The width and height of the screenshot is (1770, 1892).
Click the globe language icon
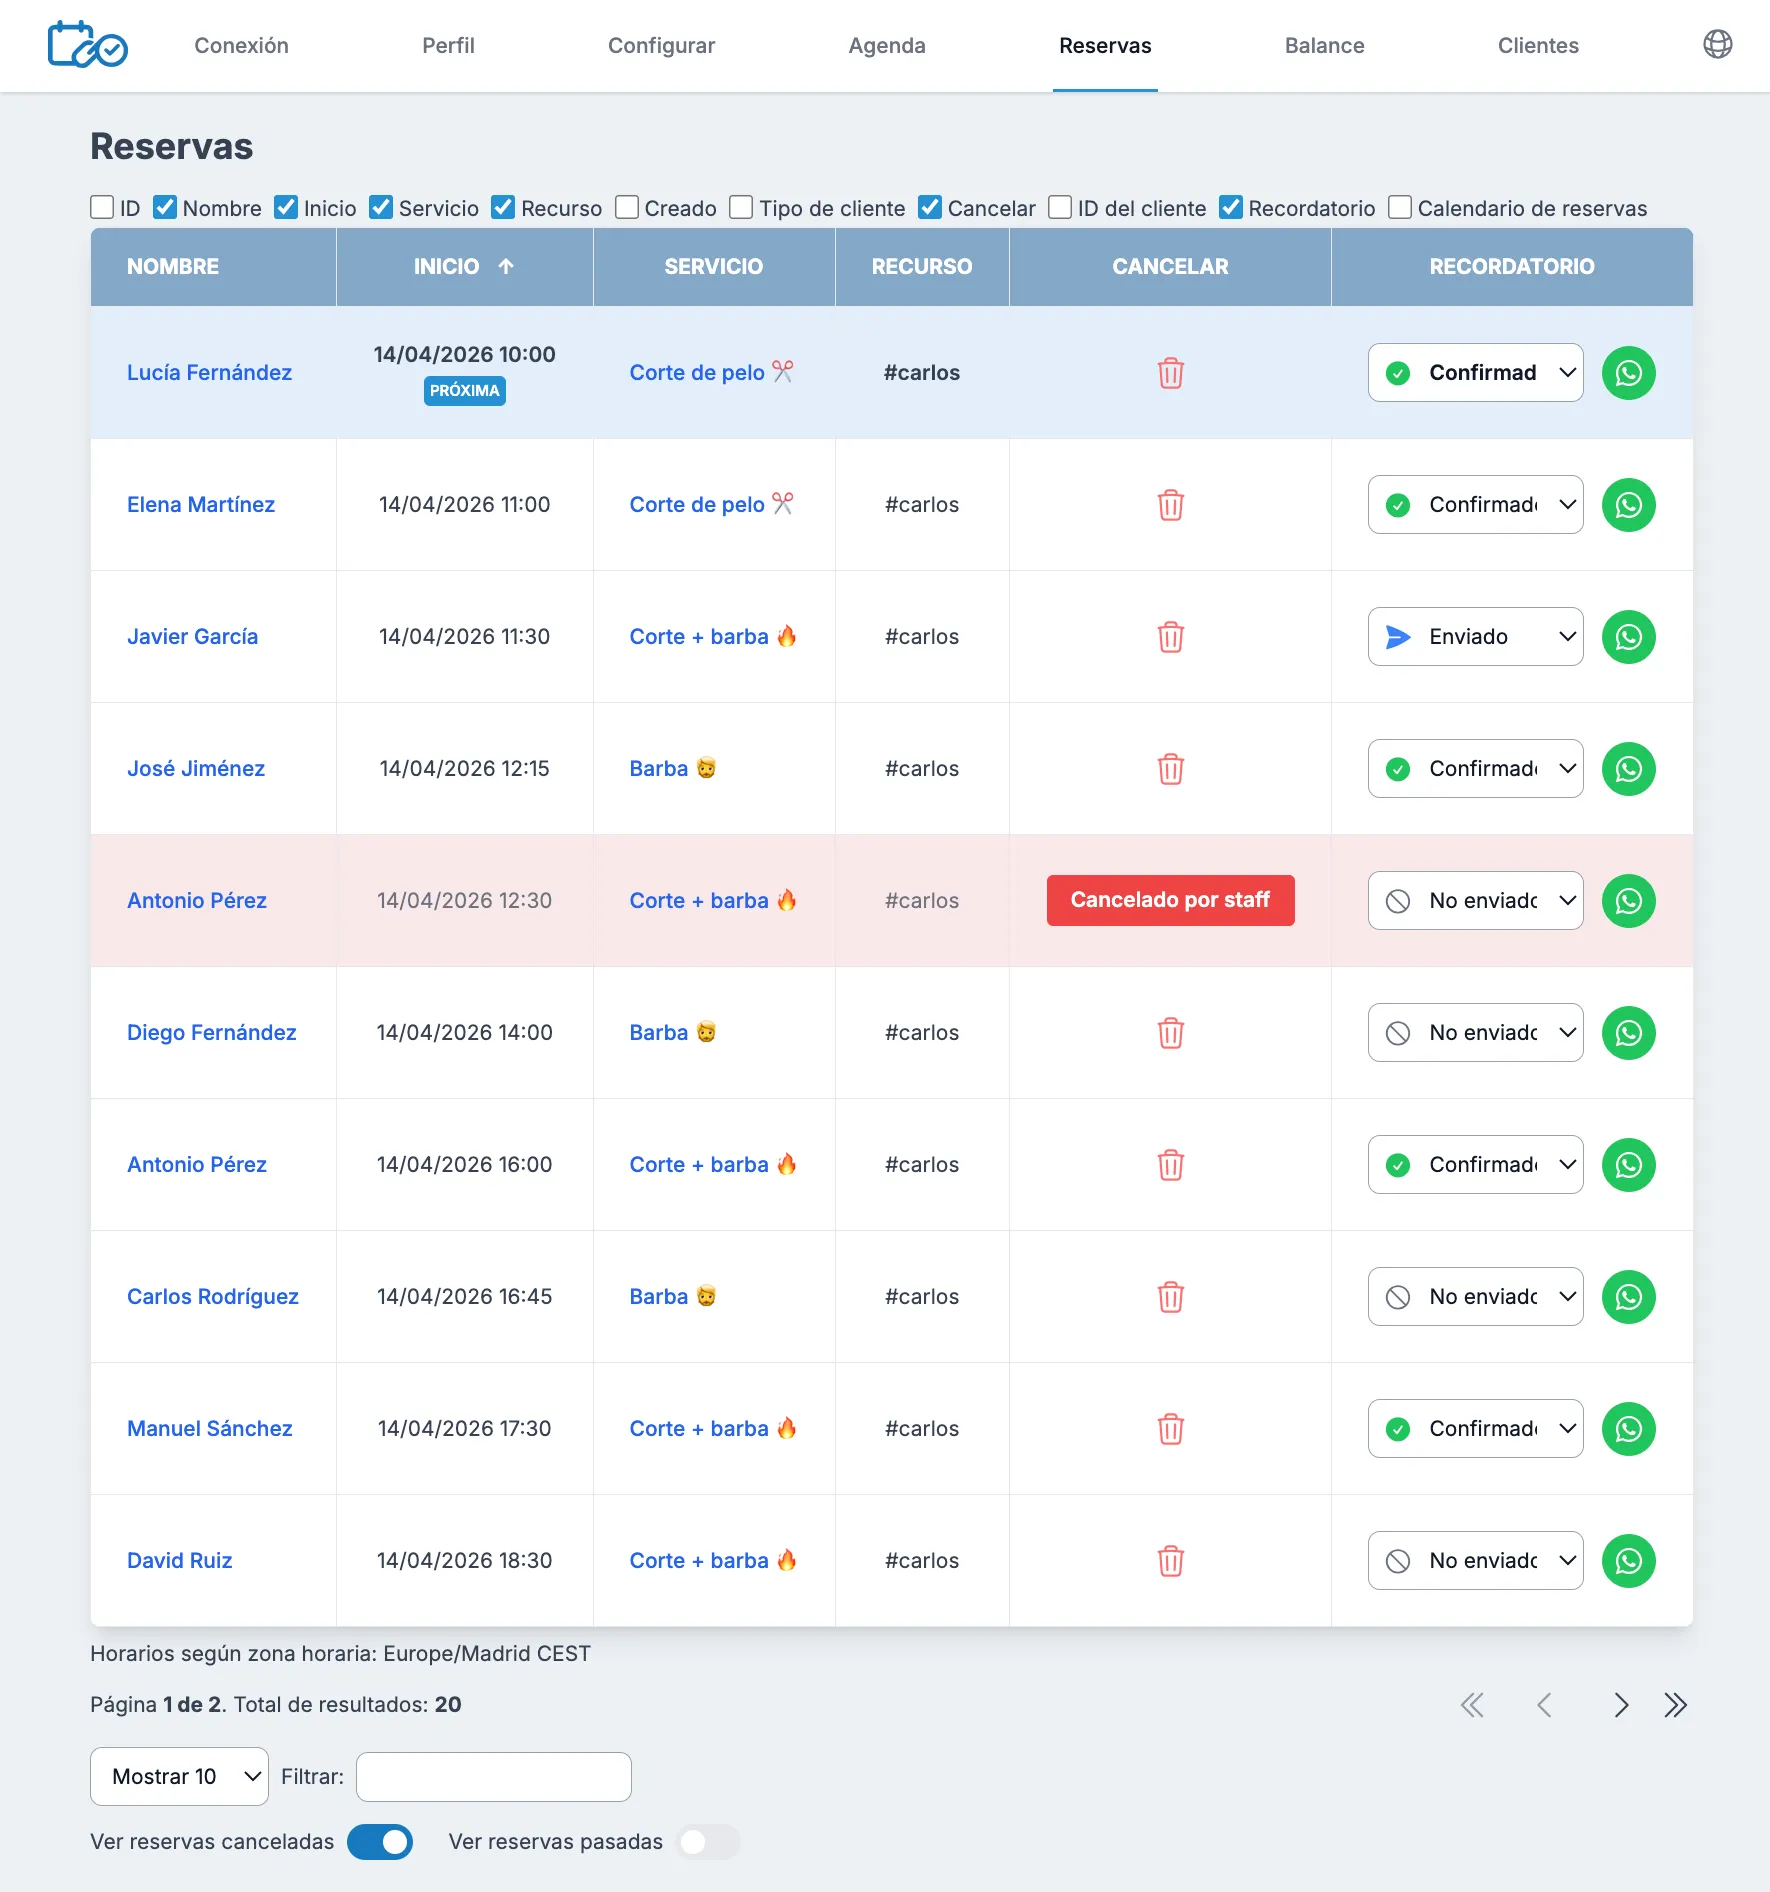tap(1717, 45)
